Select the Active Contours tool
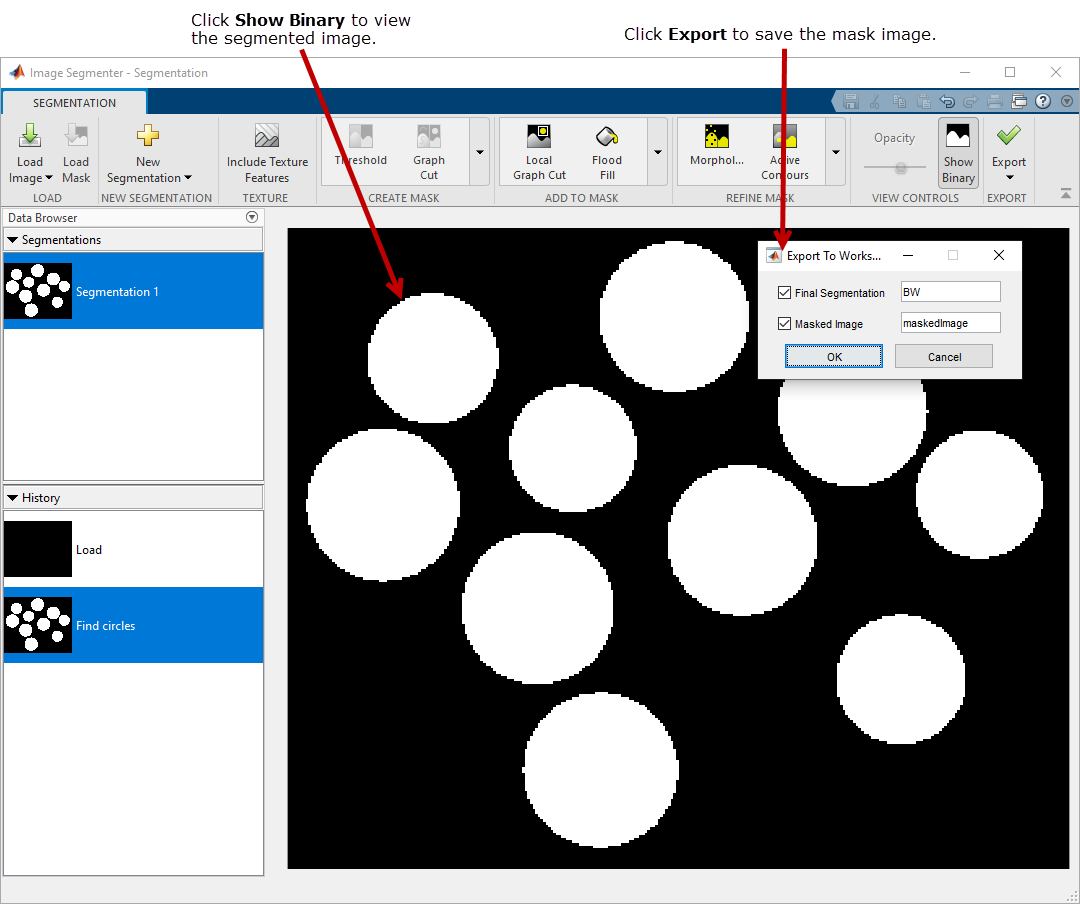Image resolution: width=1080 pixels, height=904 pixels. click(785, 152)
